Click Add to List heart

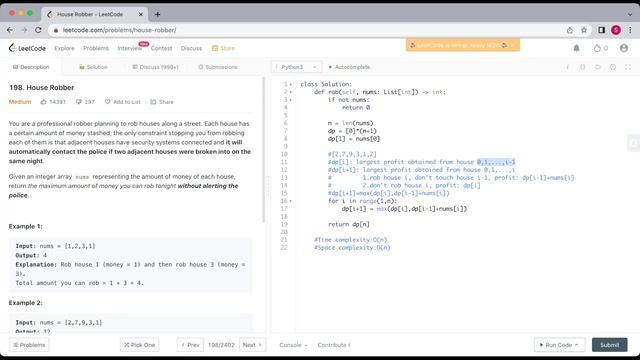[122, 102]
